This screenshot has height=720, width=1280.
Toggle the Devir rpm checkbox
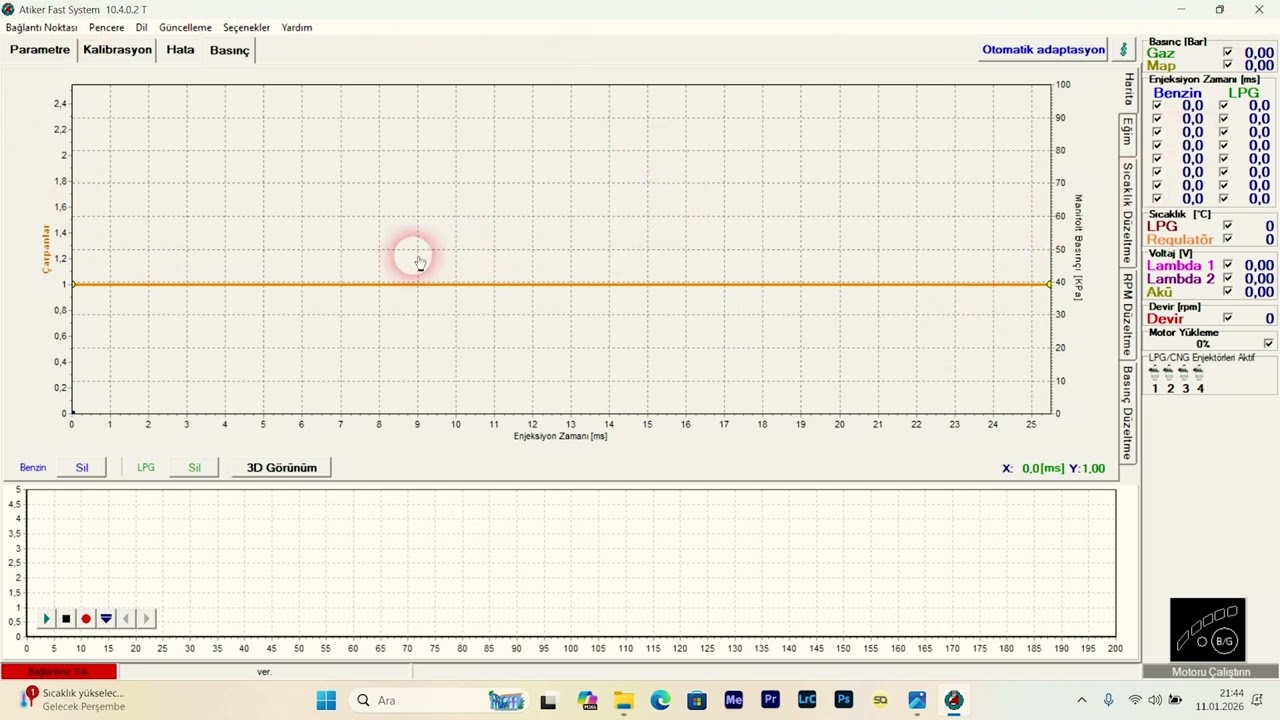[x=1228, y=318]
